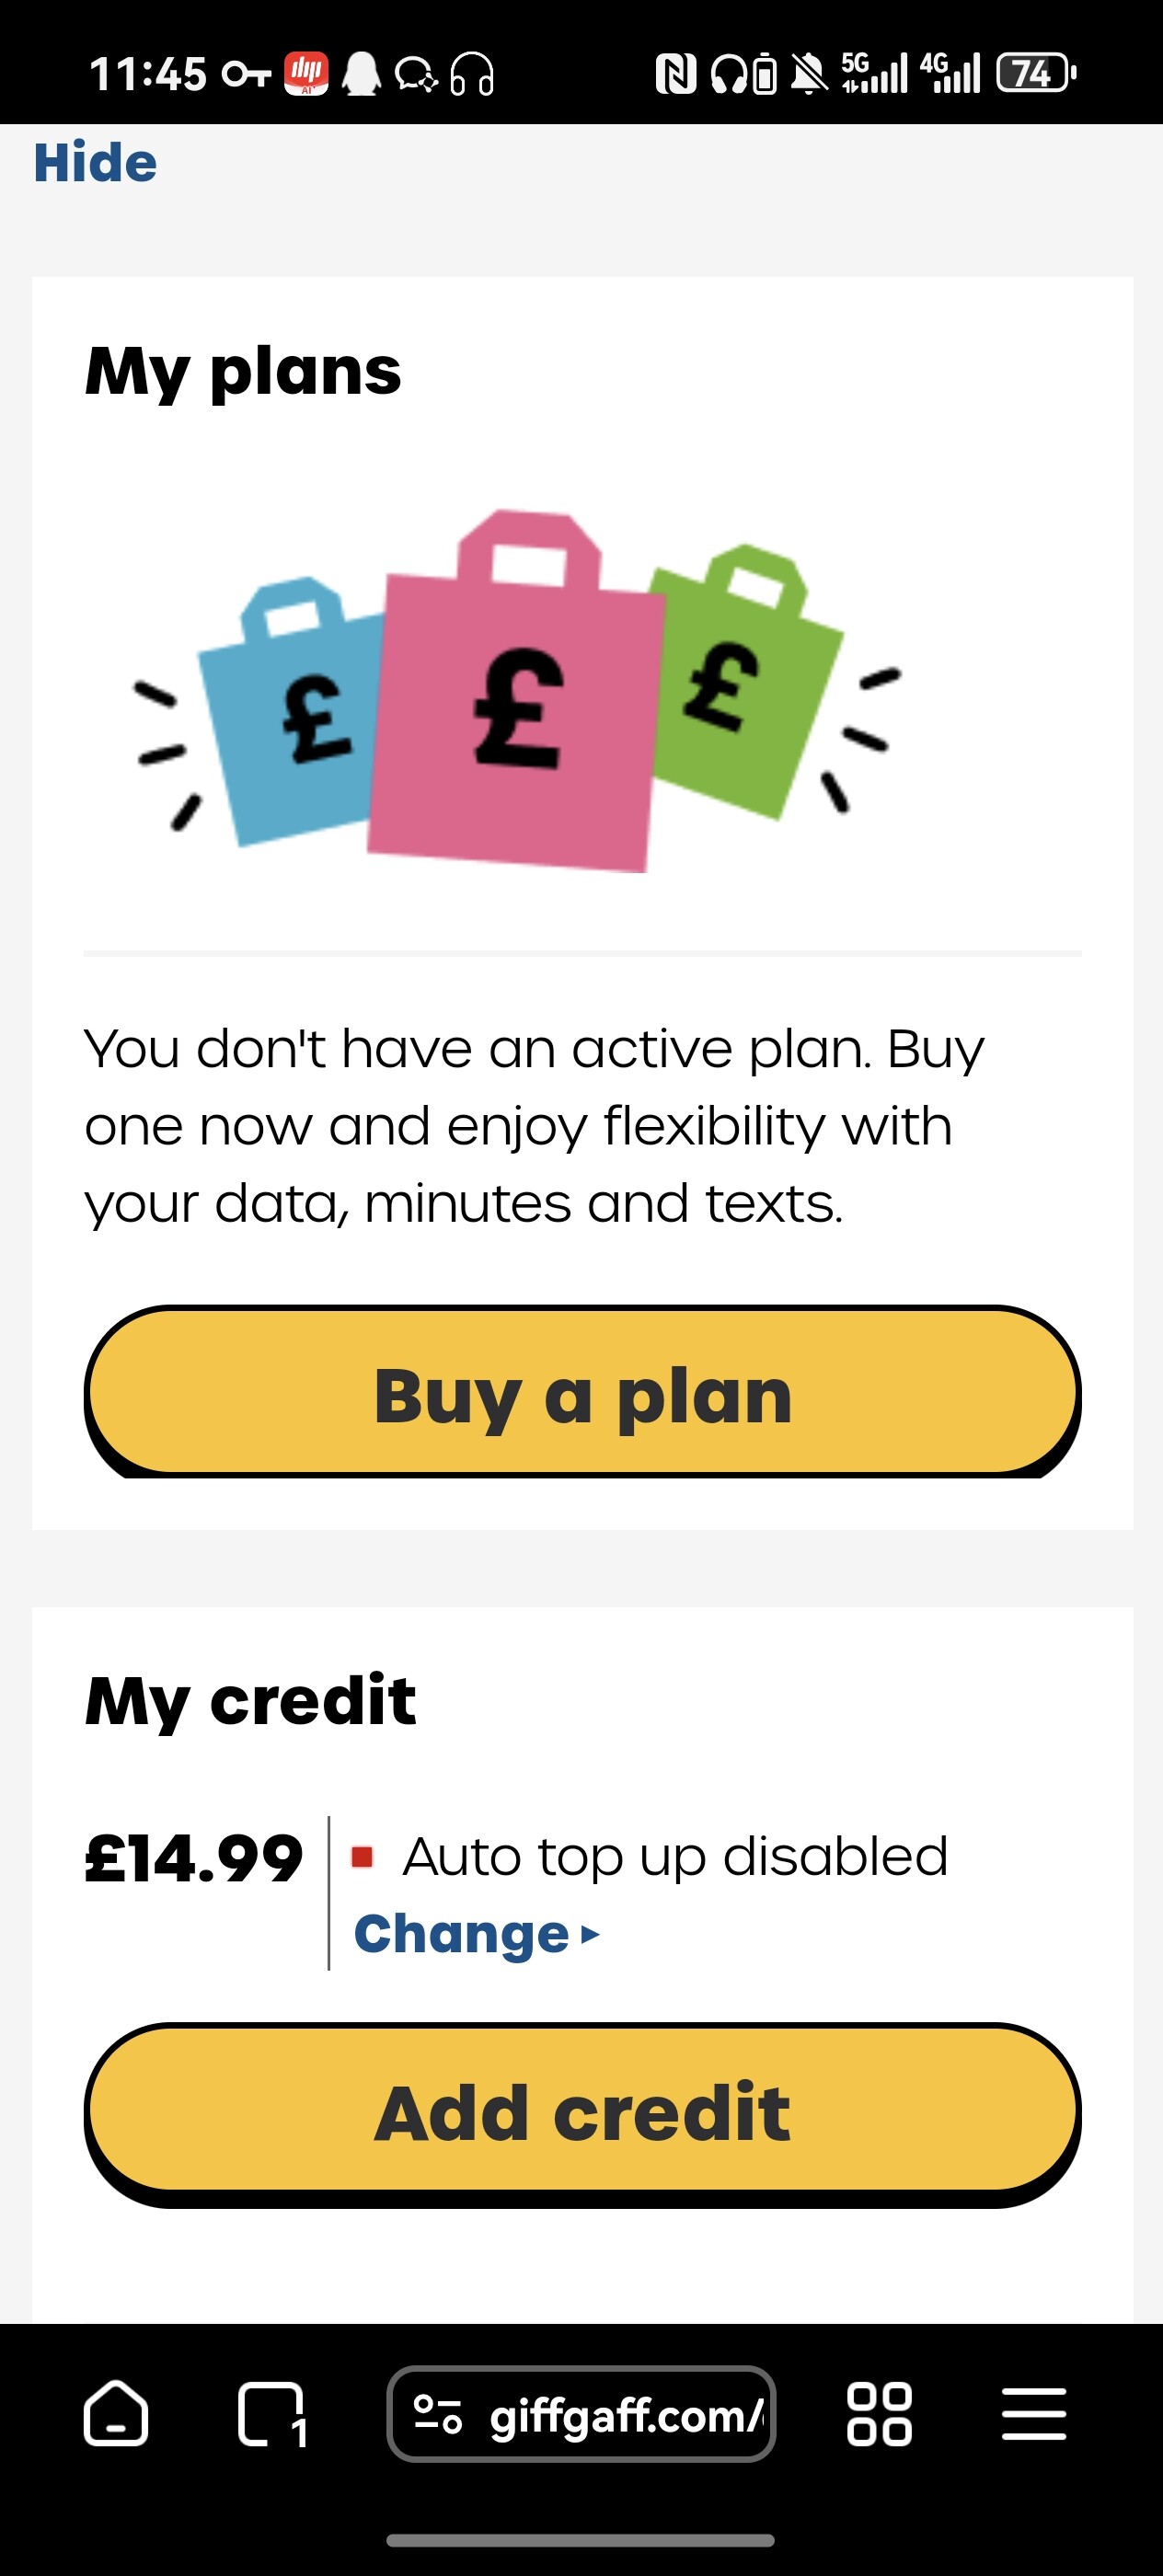Screen dimensions: 1163x2576
Task: Tap the £14.99 credit balance
Action: [x=194, y=1859]
